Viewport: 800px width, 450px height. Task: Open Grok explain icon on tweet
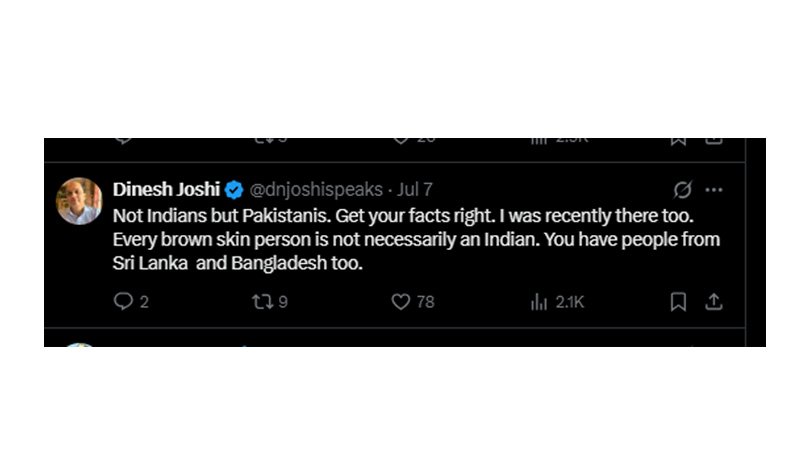[x=684, y=190]
